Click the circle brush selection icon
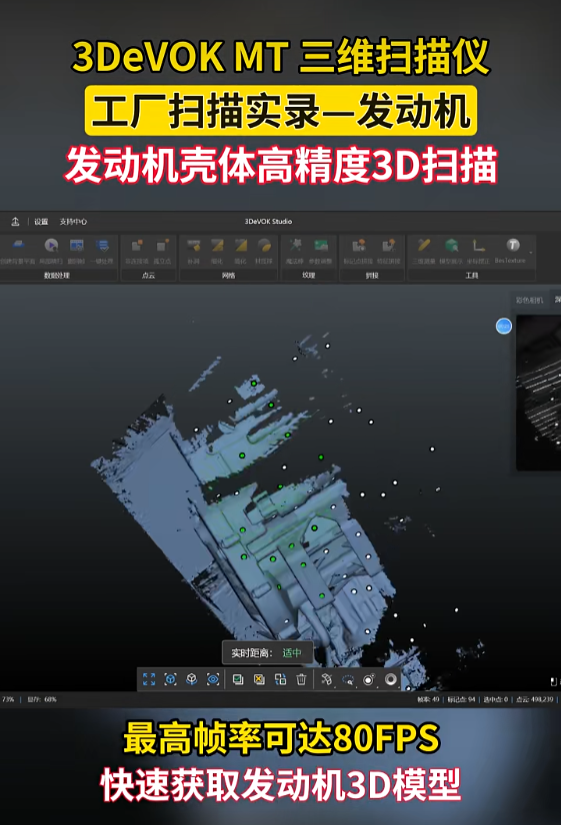This screenshot has height=825, width=561. pyautogui.click(x=369, y=679)
